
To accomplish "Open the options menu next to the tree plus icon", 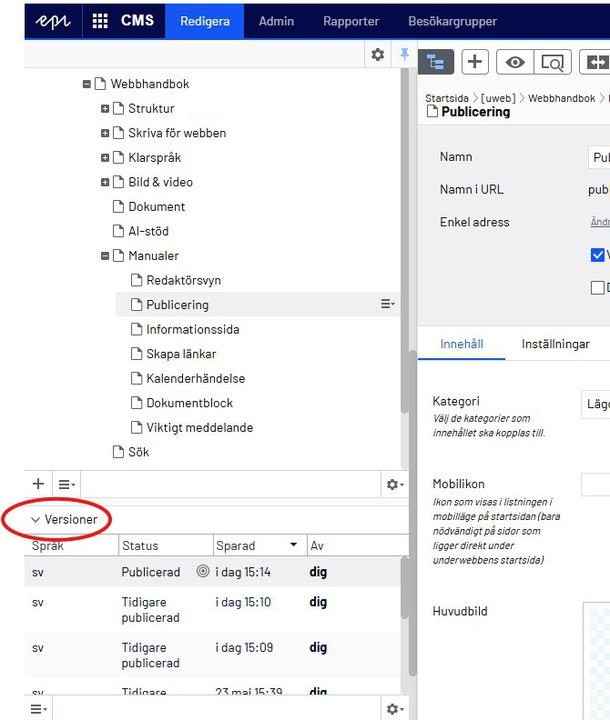I will point(67,484).
